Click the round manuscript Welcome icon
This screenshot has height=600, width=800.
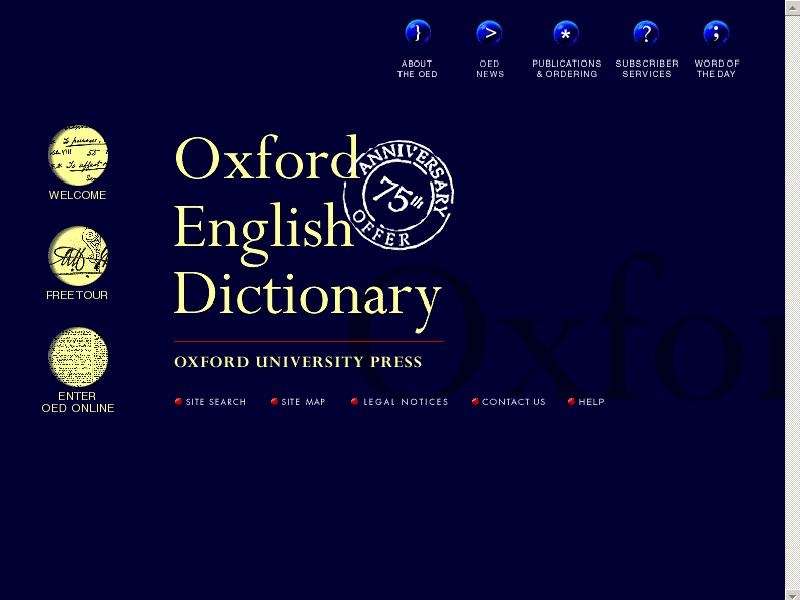[x=78, y=155]
